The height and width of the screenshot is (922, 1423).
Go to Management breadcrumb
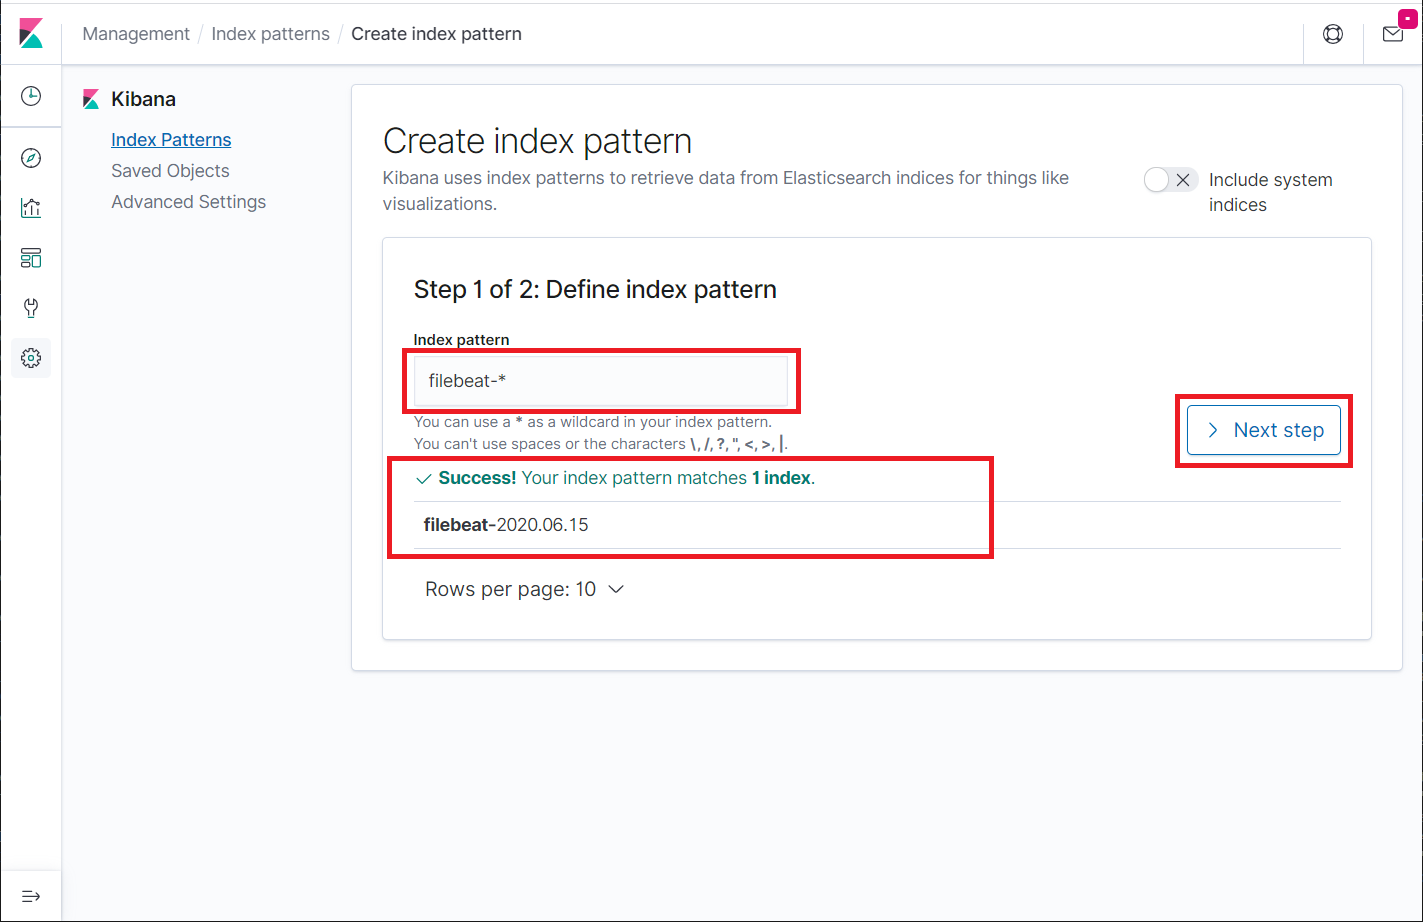click(136, 34)
